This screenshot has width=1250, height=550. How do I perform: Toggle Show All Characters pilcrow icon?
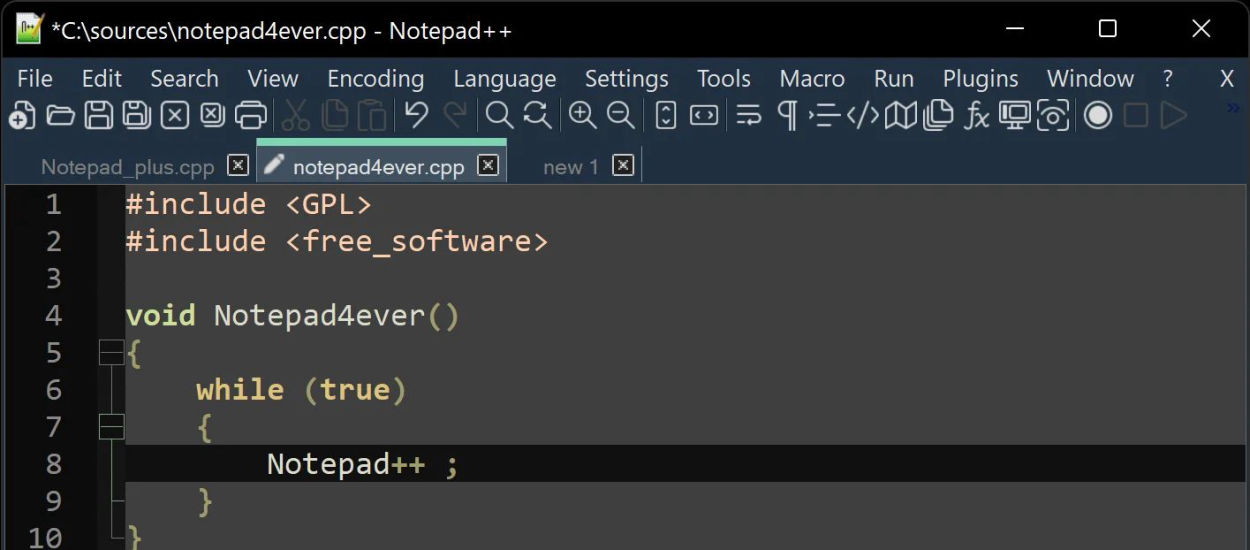(787, 116)
